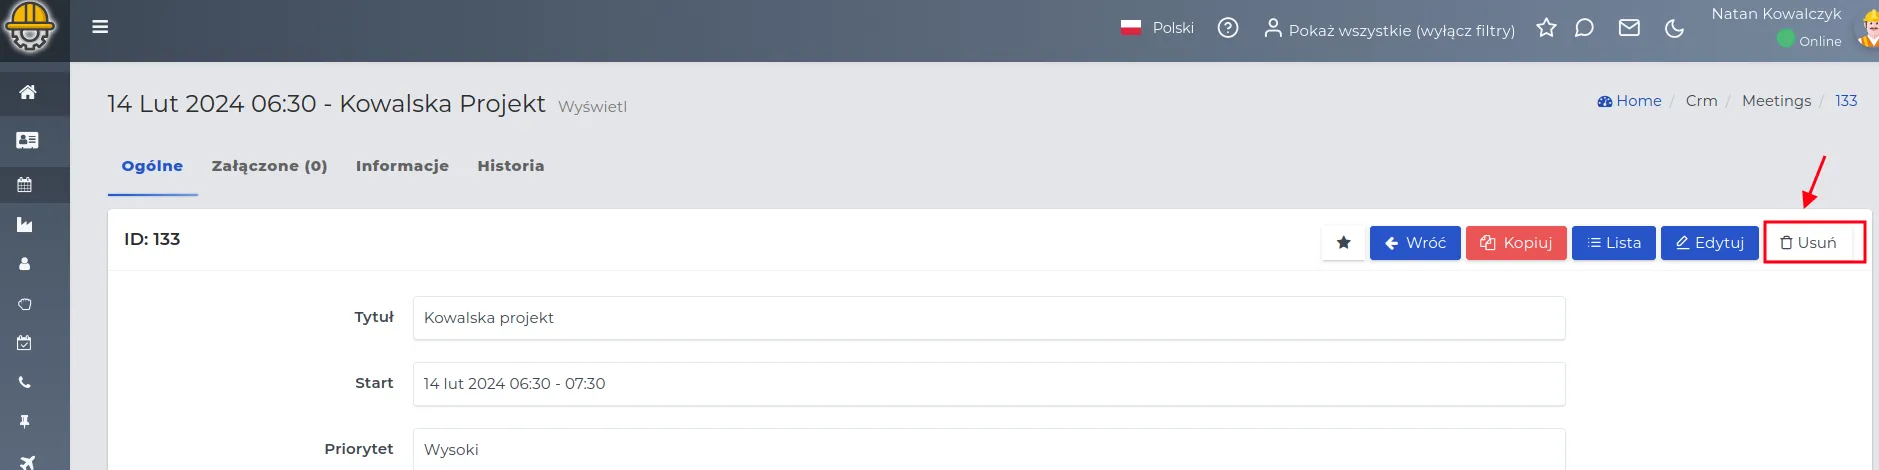Open the contact card sidebar icon
Image resolution: width=1879 pixels, height=470 pixels.
(27, 140)
